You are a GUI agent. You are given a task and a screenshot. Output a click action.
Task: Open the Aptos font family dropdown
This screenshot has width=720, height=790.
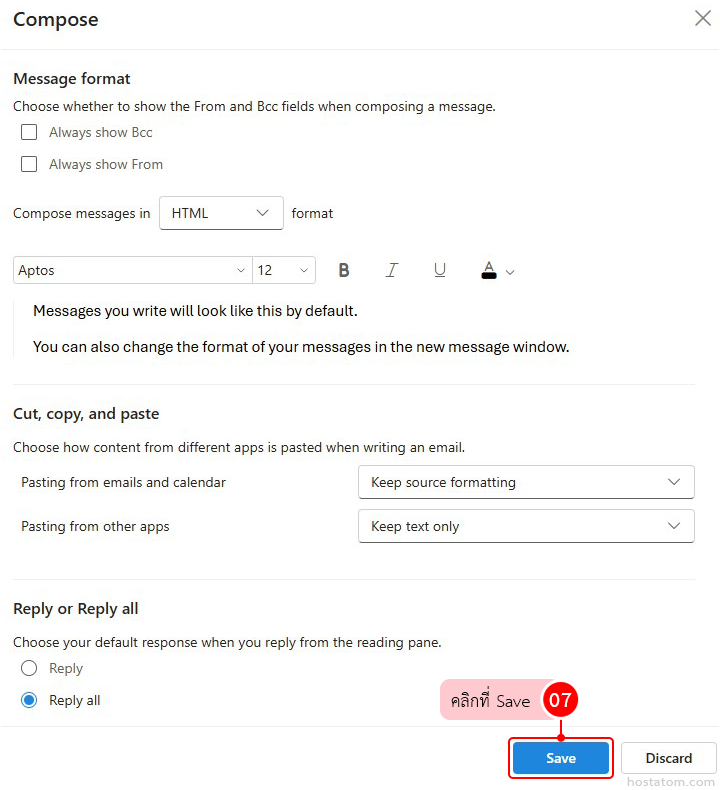tap(133, 271)
